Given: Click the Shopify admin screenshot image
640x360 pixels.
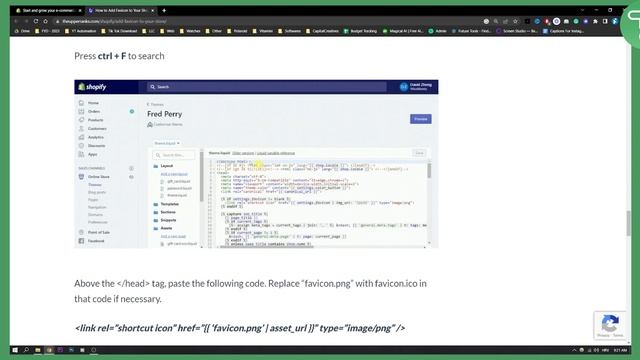Looking at the screenshot, I should 256,164.
